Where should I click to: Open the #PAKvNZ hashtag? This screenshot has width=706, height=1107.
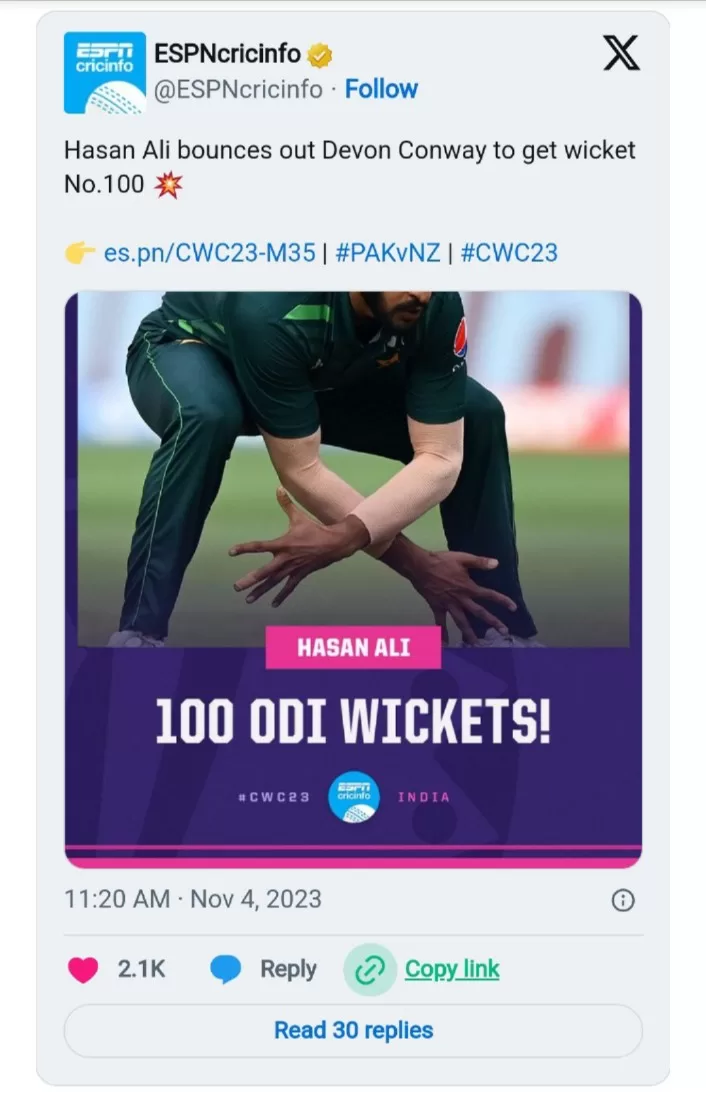pos(388,253)
